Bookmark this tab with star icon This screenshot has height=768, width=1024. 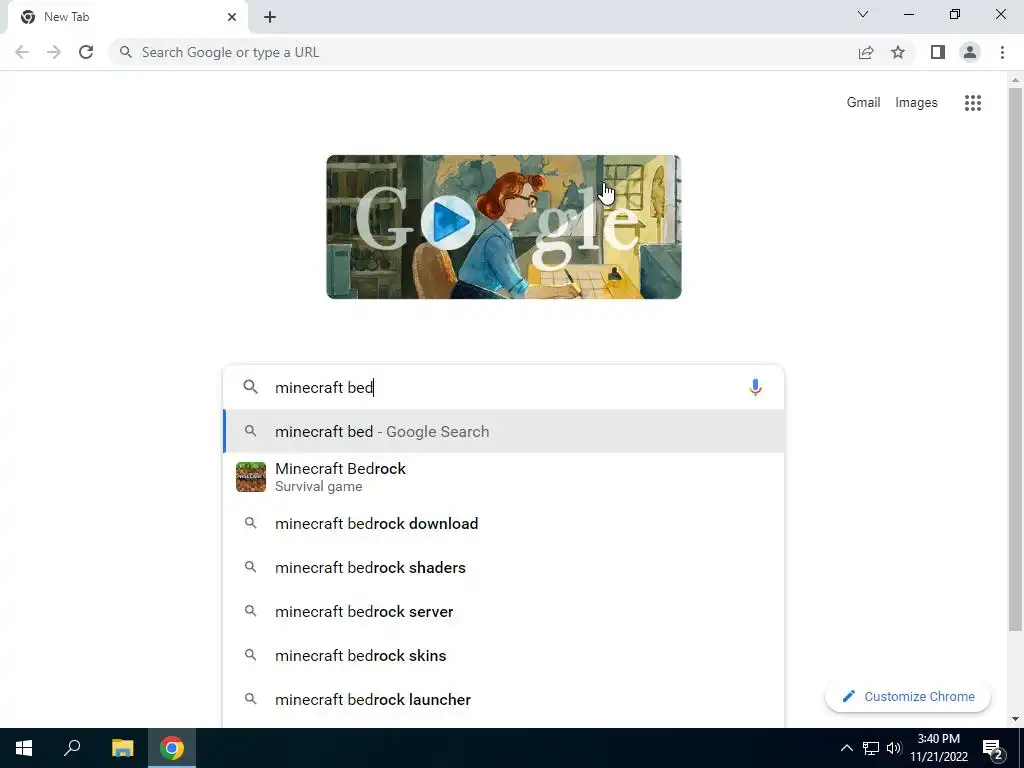click(x=898, y=52)
